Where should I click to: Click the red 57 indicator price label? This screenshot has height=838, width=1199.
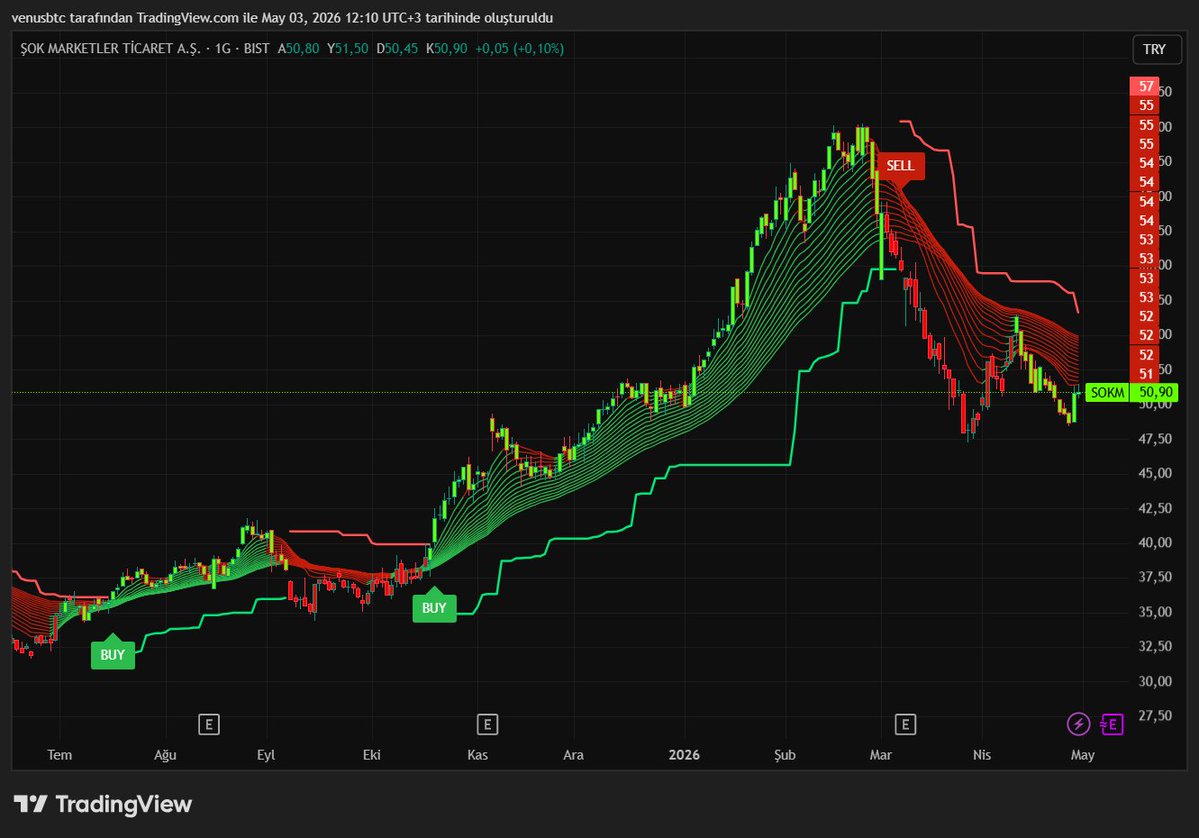click(1145, 86)
